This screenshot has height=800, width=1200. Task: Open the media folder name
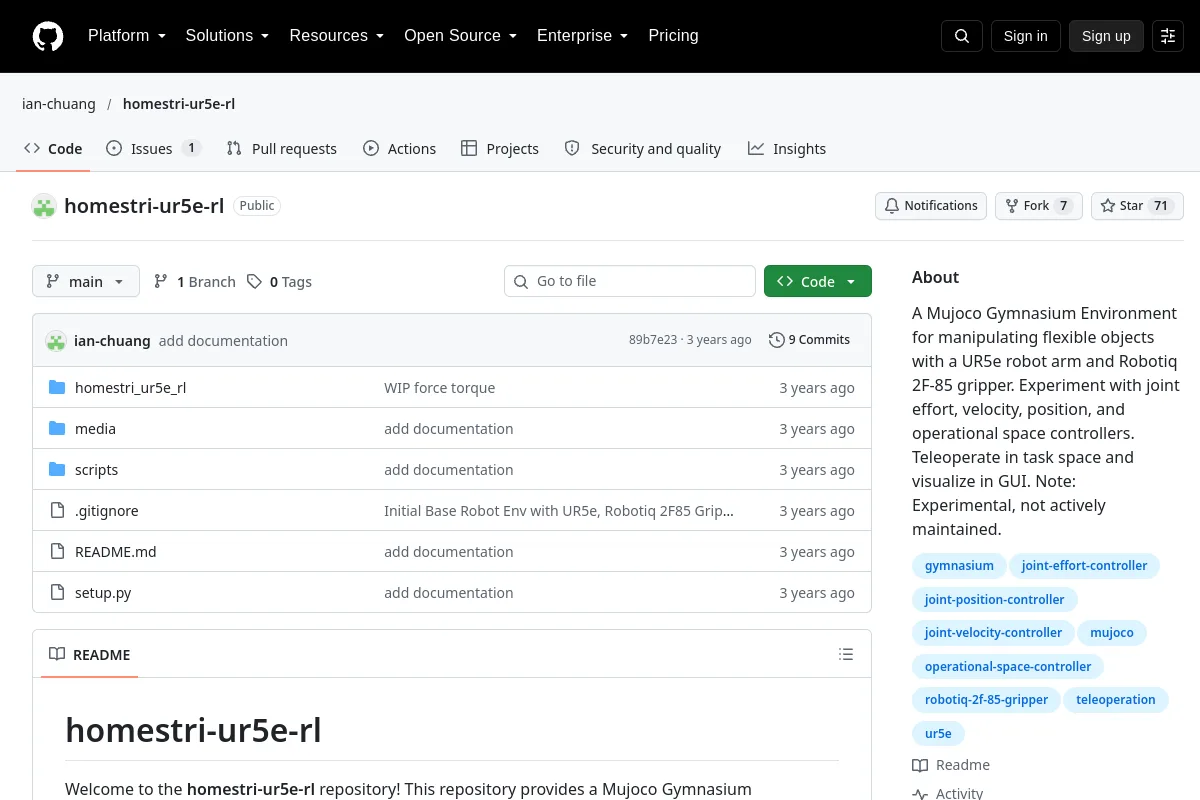(x=96, y=429)
